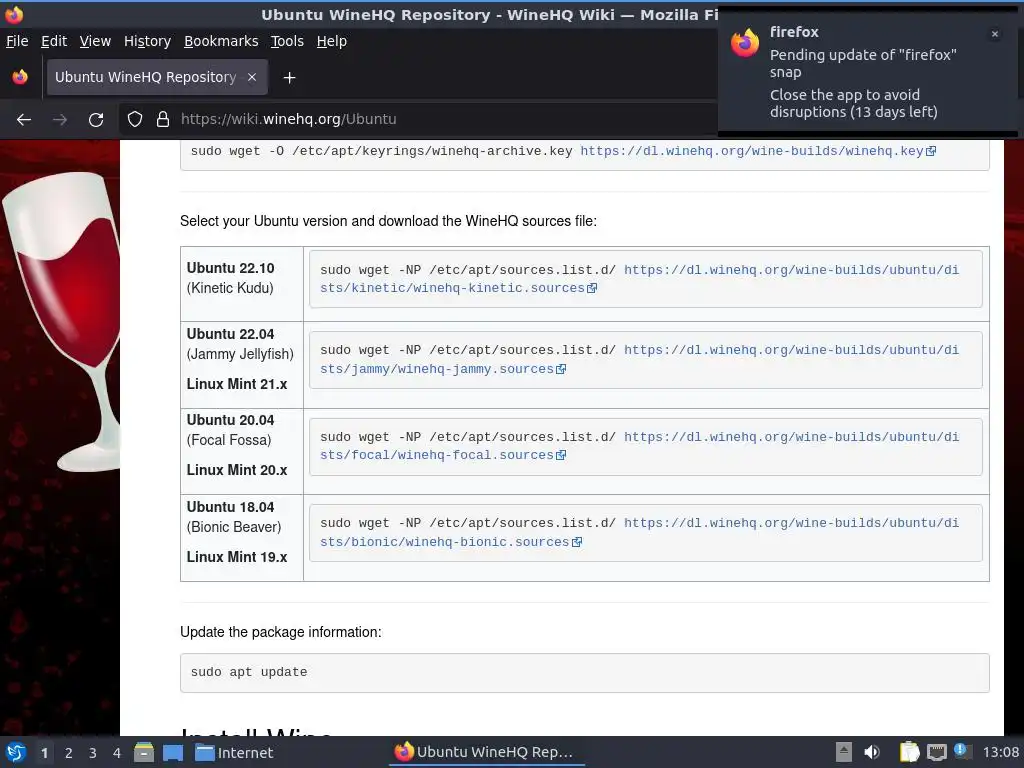Open the update notifier tray icon
The width and height of the screenshot is (1024, 768).
(961, 750)
